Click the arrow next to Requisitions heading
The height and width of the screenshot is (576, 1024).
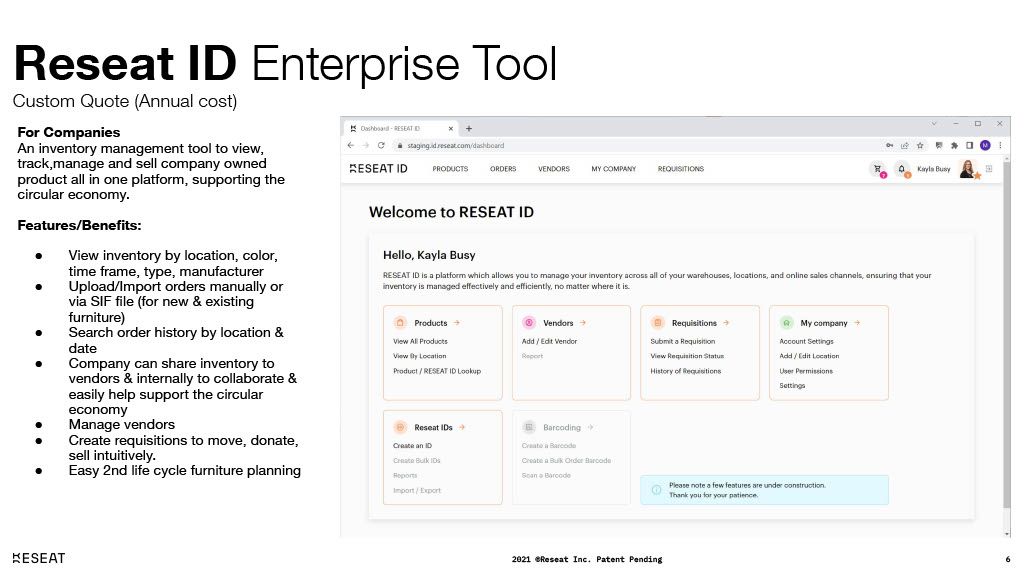(x=726, y=323)
